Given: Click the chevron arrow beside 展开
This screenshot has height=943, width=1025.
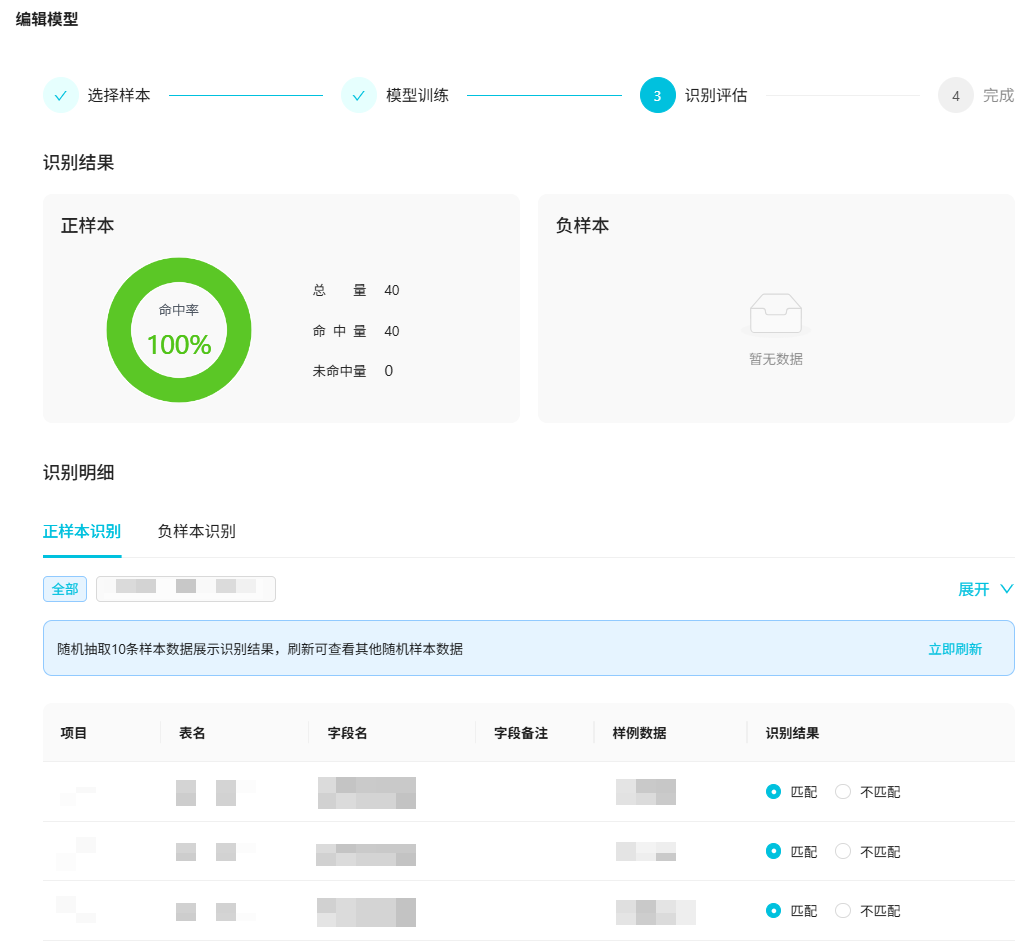Looking at the screenshot, I should pyautogui.click(x=1007, y=589).
